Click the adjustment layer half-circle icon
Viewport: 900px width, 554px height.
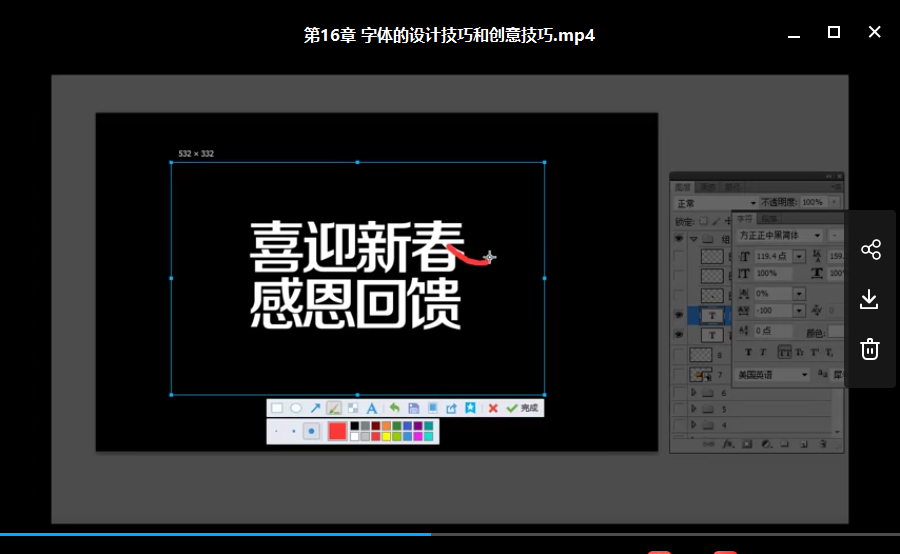pos(766,444)
